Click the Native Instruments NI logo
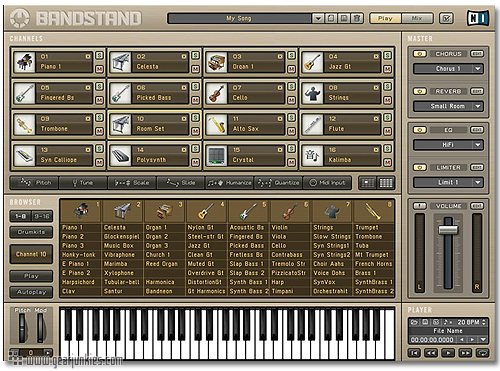 tap(478, 18)
